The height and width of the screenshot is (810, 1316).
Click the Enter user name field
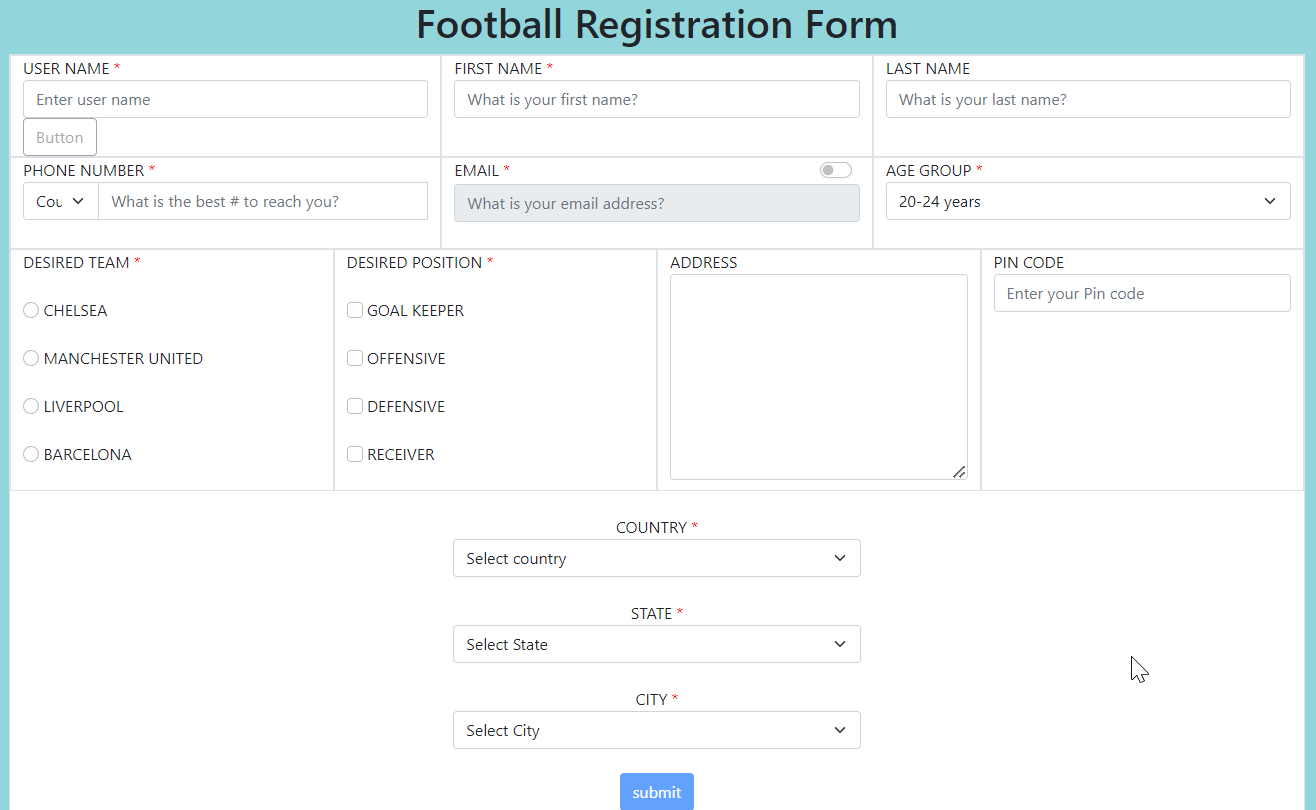(x=225, y=99)
